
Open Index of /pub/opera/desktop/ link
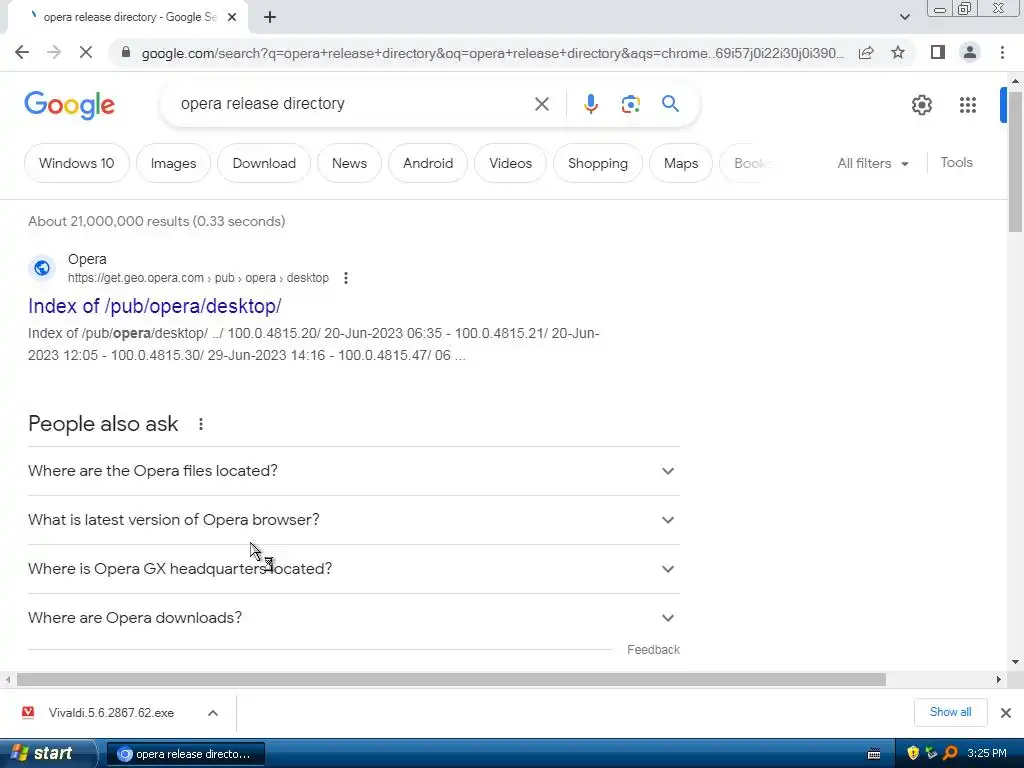tap(155, 306)
